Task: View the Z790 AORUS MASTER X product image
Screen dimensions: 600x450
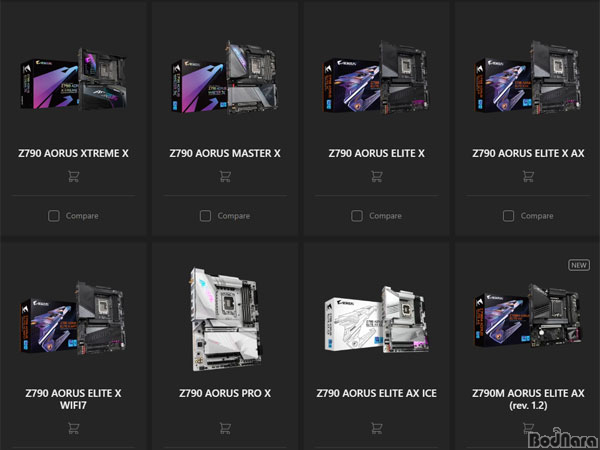Action: coord(225,78)
